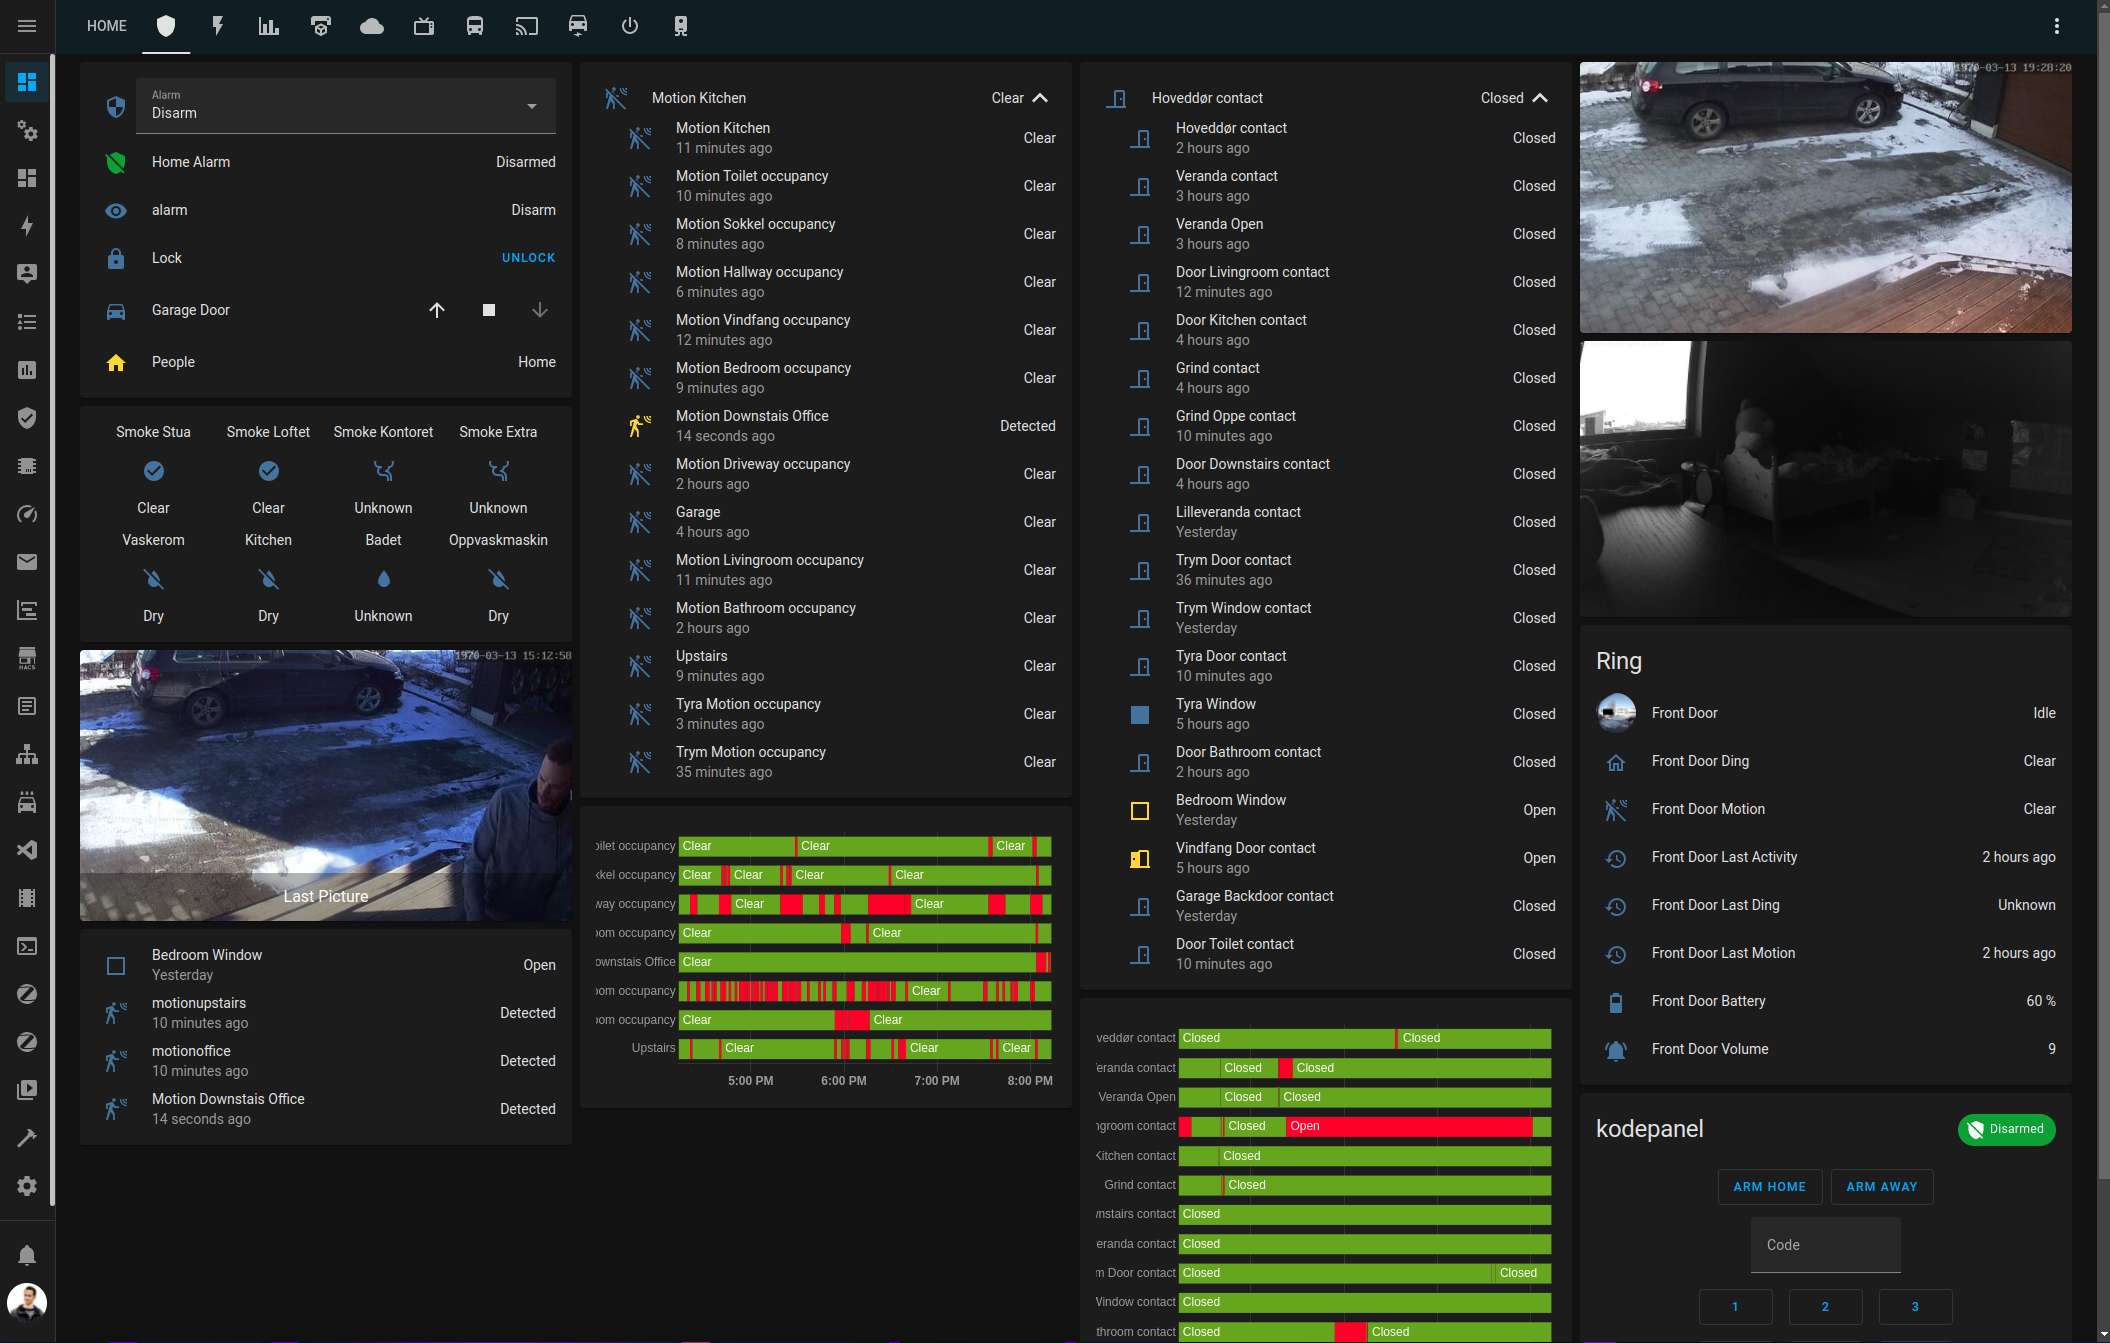Open settings gear in sidebar
Screen dimensions: 2110x1343
27,1186
